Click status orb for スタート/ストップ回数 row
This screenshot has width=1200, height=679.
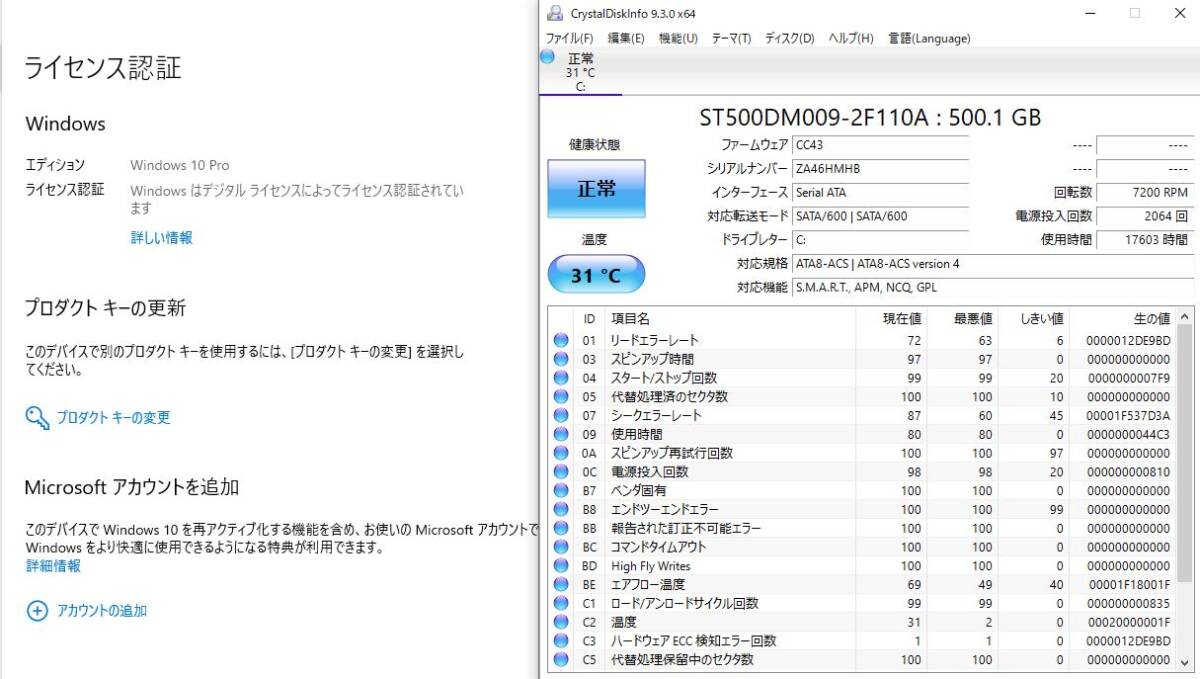[x=561, y=378]
